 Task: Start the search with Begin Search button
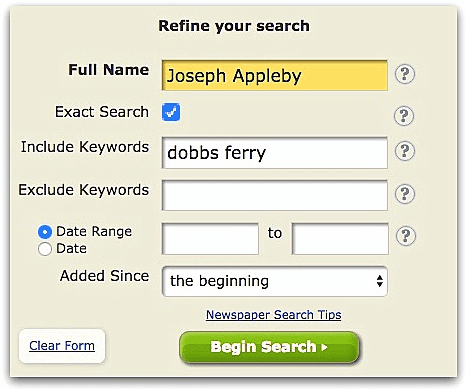click(x=269, y=347)
